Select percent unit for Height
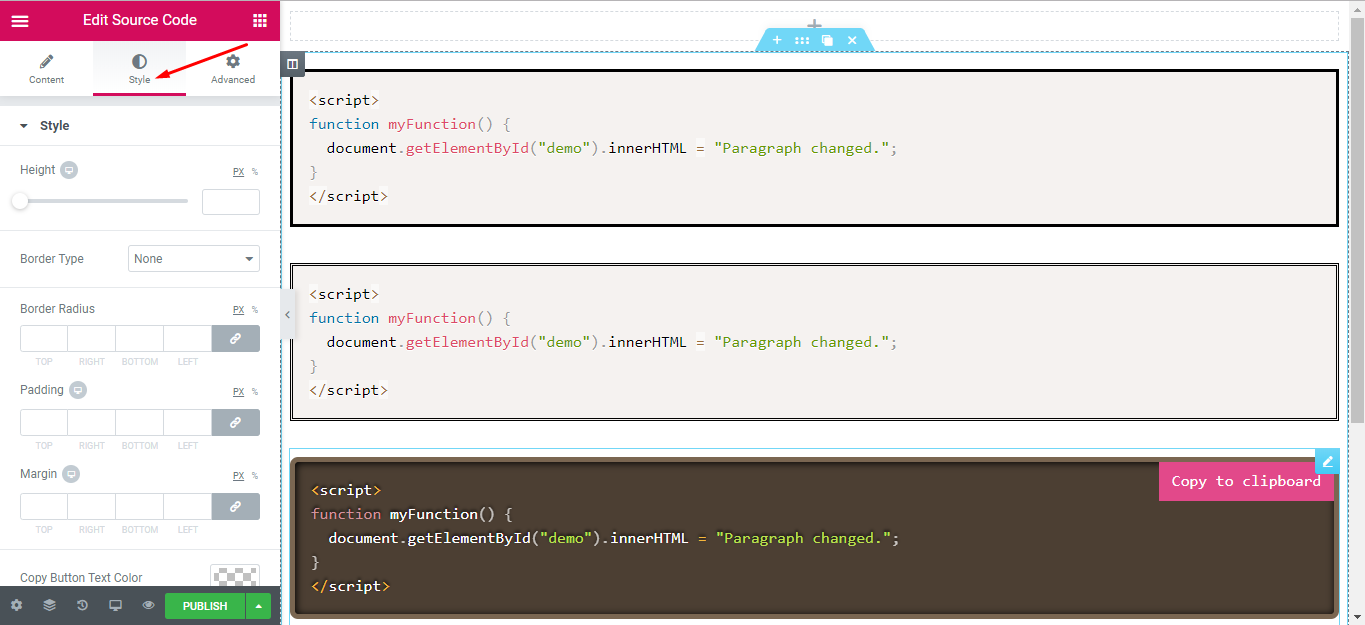 254,172
